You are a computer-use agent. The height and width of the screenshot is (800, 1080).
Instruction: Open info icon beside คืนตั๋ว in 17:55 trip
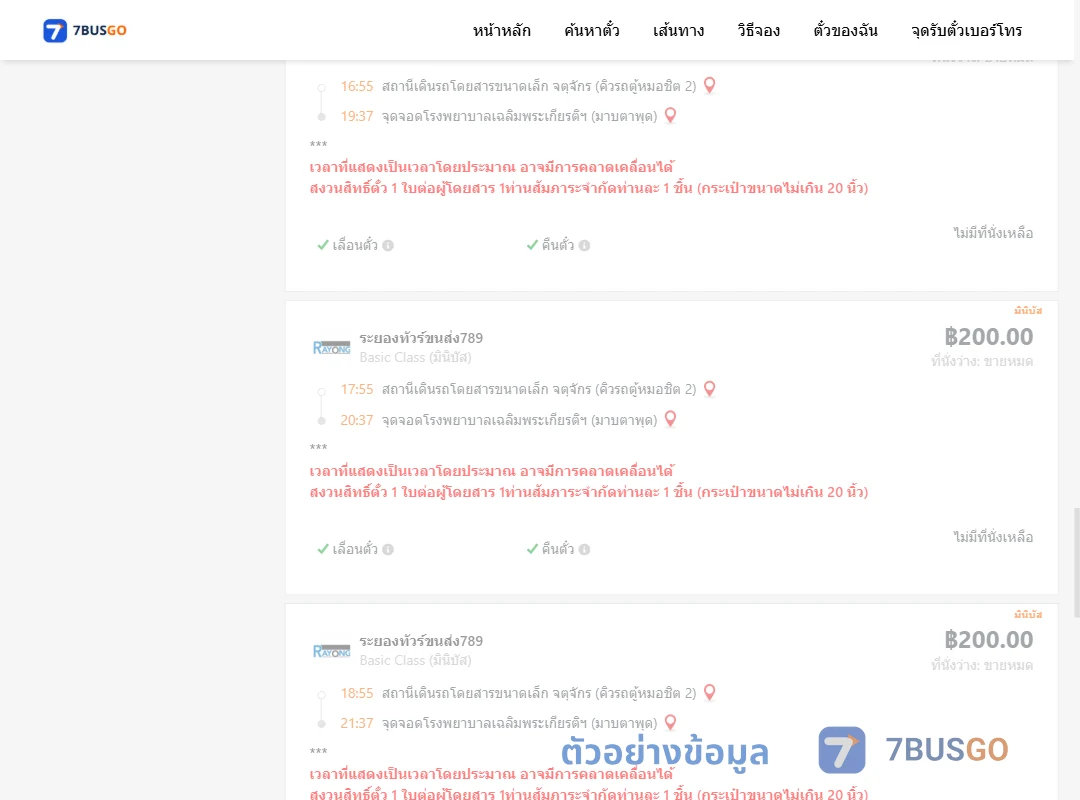[584, 549]
